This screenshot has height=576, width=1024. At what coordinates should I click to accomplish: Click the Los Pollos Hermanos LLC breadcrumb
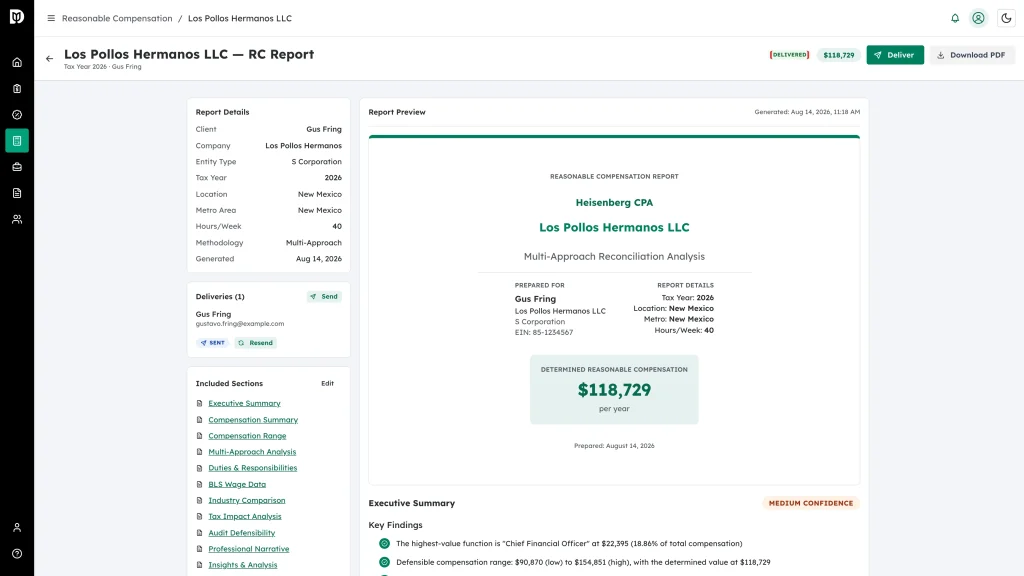tap(240, 18)
